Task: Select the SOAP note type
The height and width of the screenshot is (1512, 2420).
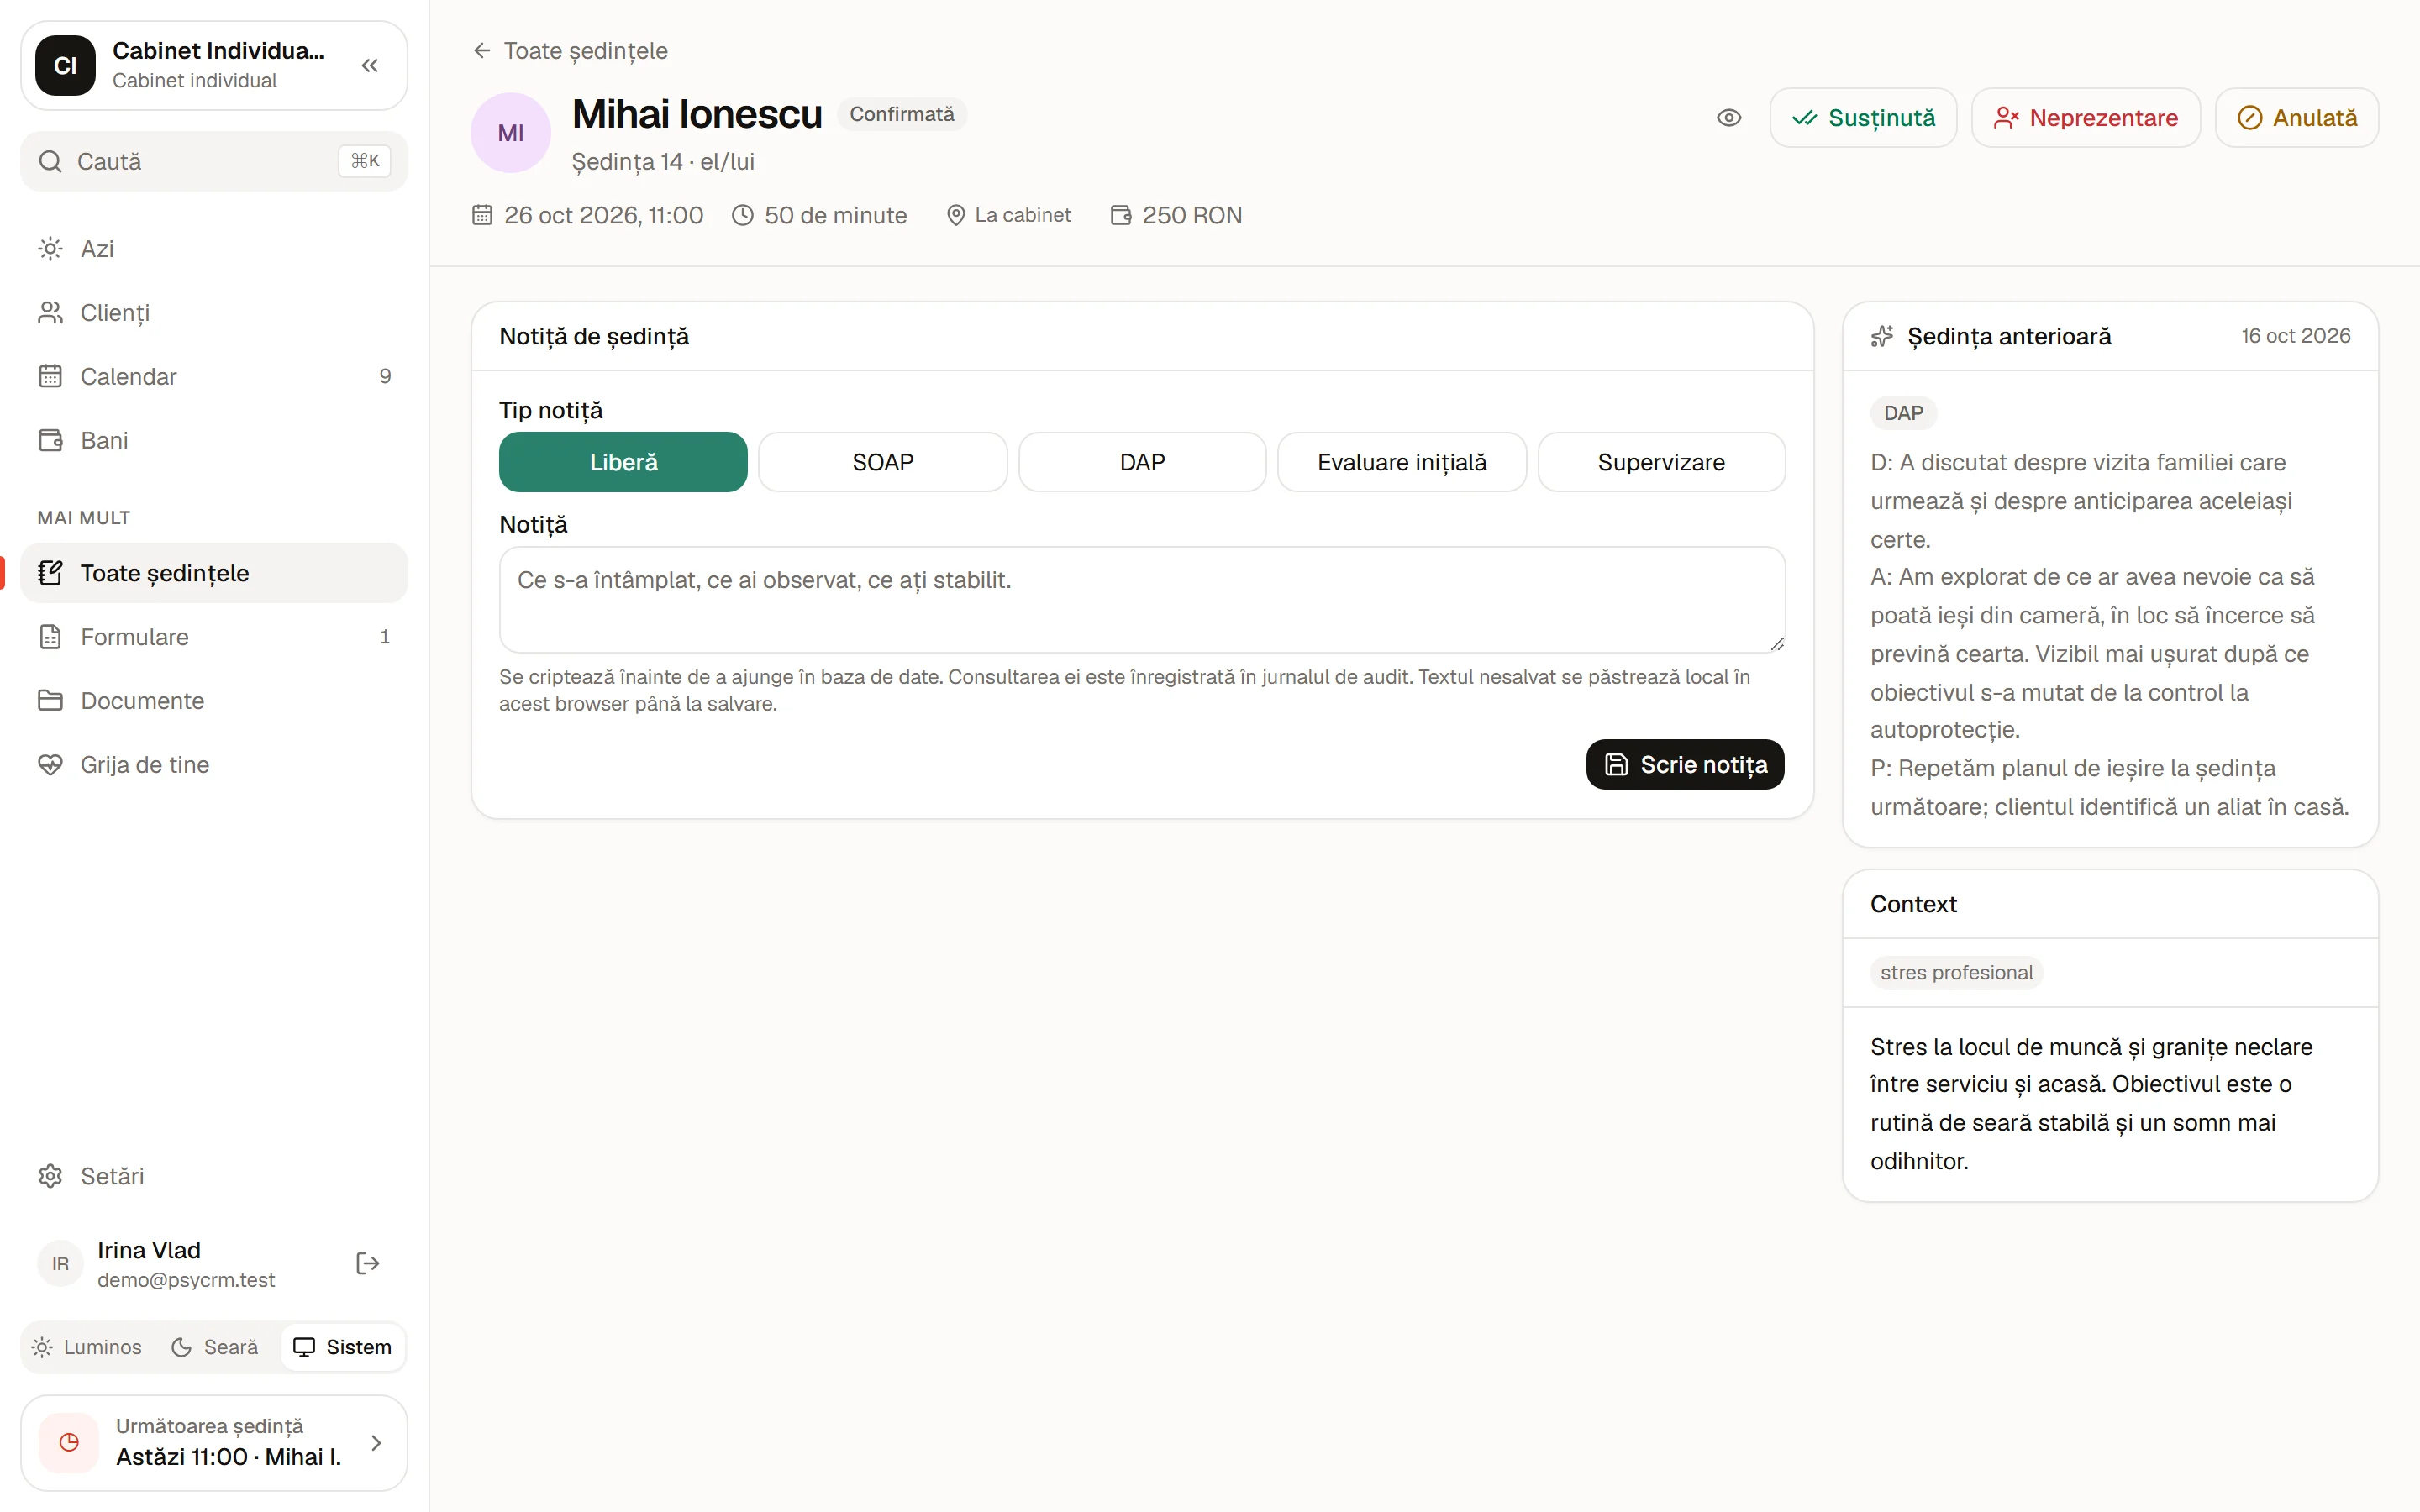Action: (x=882, y=462)
